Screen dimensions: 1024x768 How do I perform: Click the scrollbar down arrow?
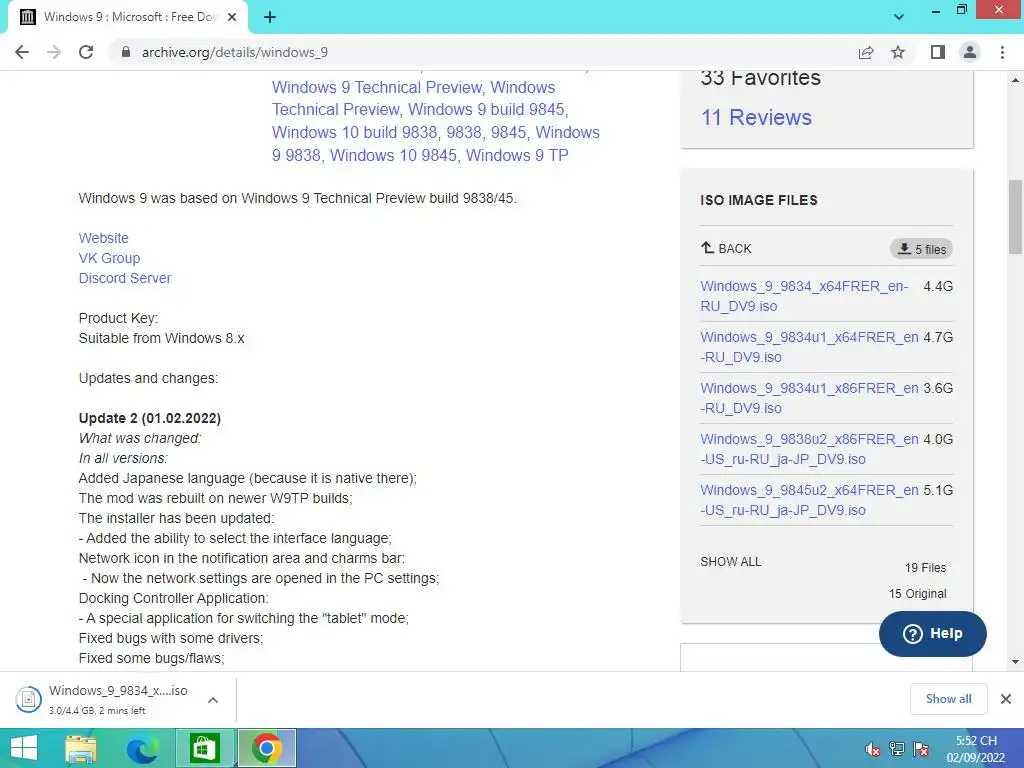click(x=1015, y=662)
